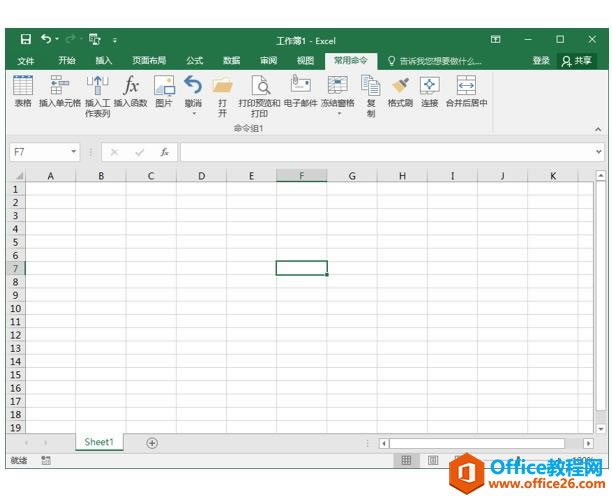Open Ribbon Display Options button
This screenshot has width=612, height=501.
496,39
